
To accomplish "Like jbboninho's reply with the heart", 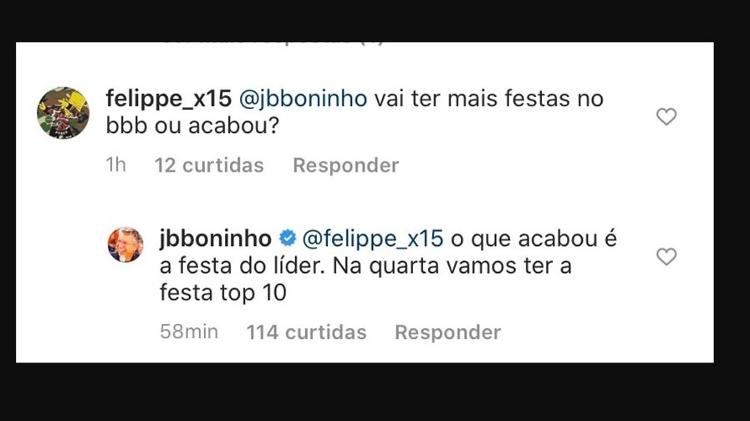I will [x=666, y=257].
